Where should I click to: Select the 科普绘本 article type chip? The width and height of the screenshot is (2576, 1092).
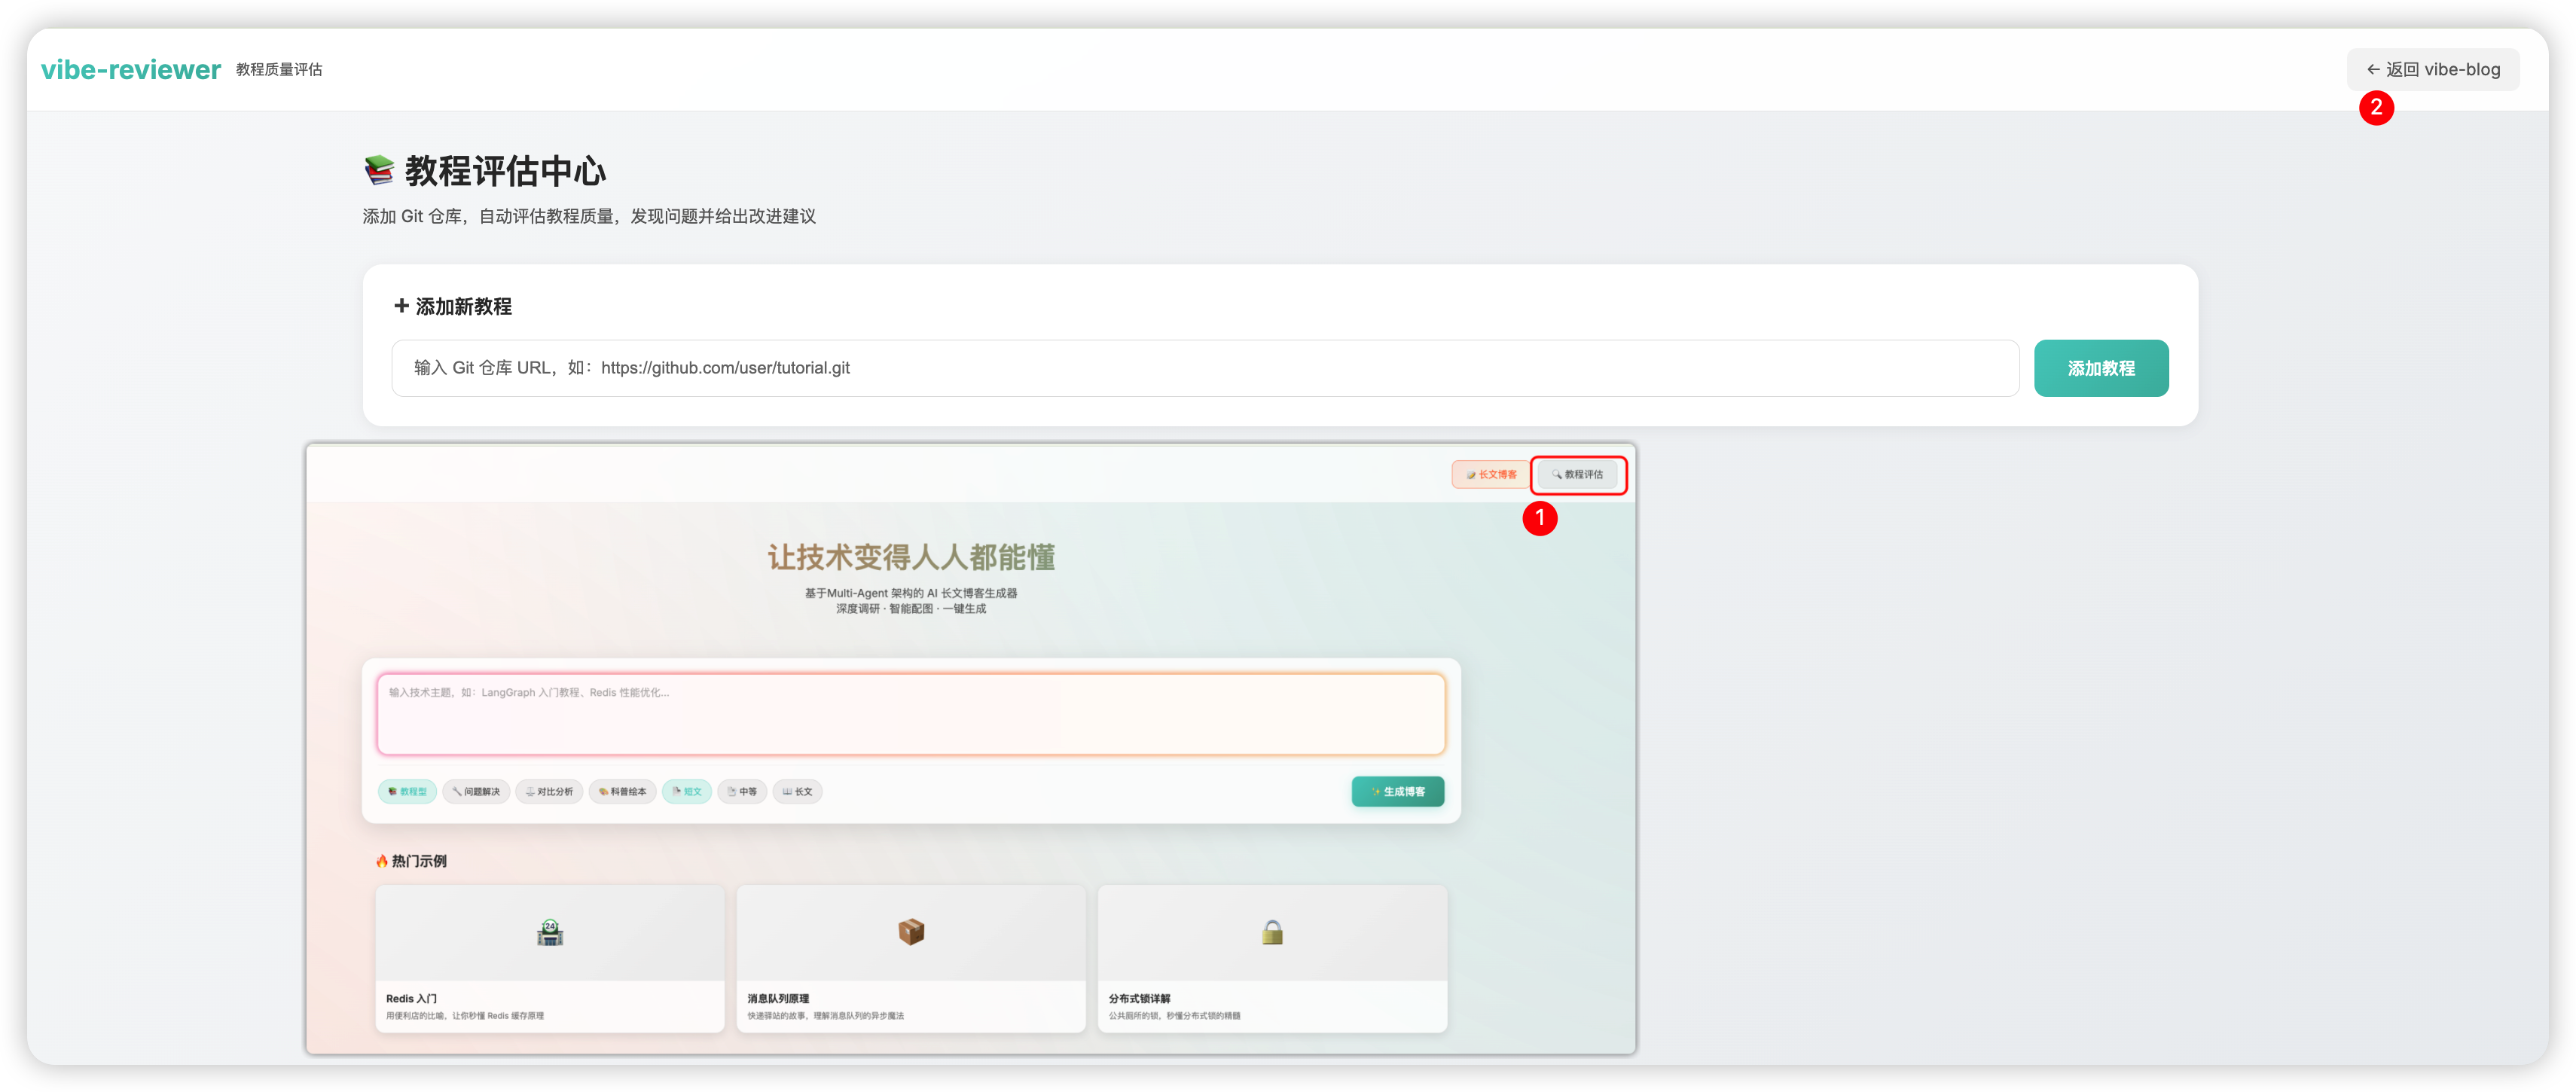click(622, 791)
